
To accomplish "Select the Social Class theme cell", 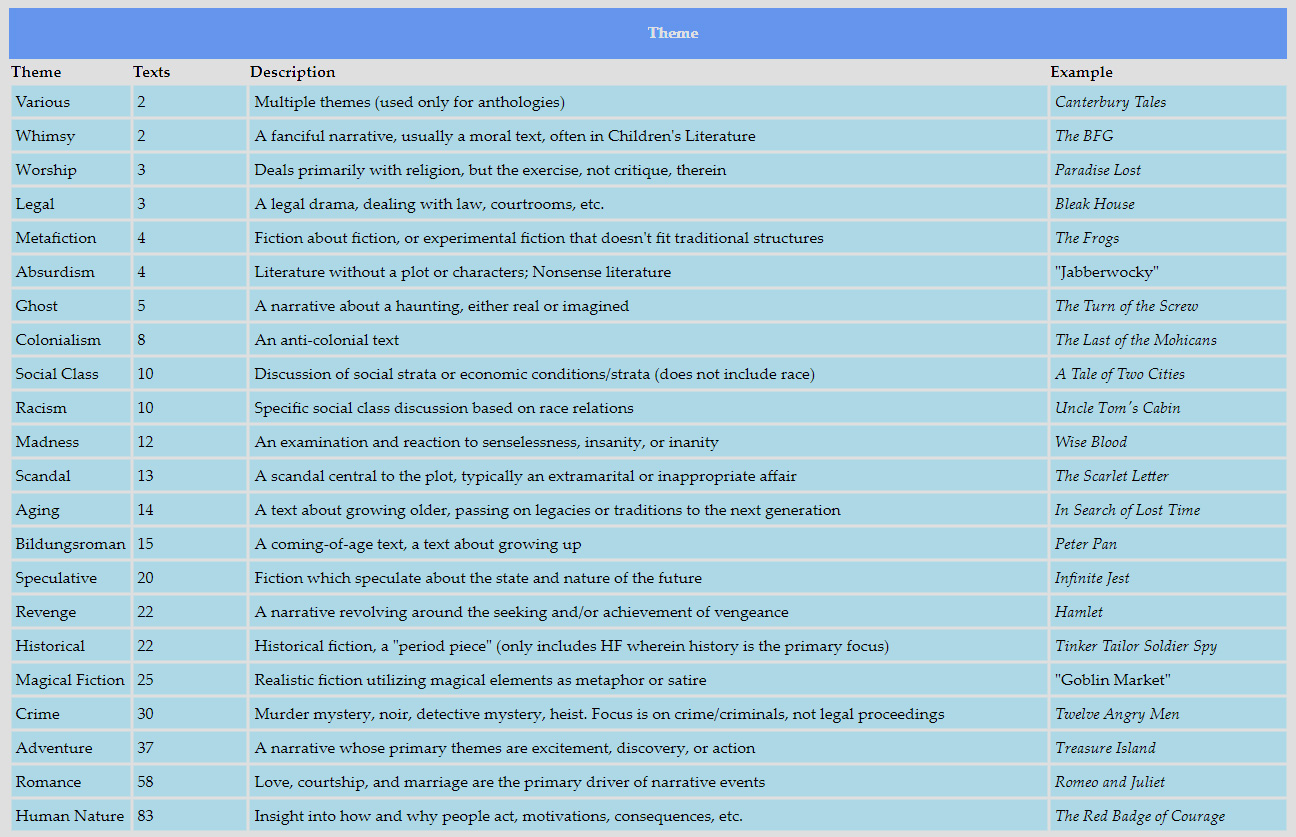I will click(x=70, y=374).
